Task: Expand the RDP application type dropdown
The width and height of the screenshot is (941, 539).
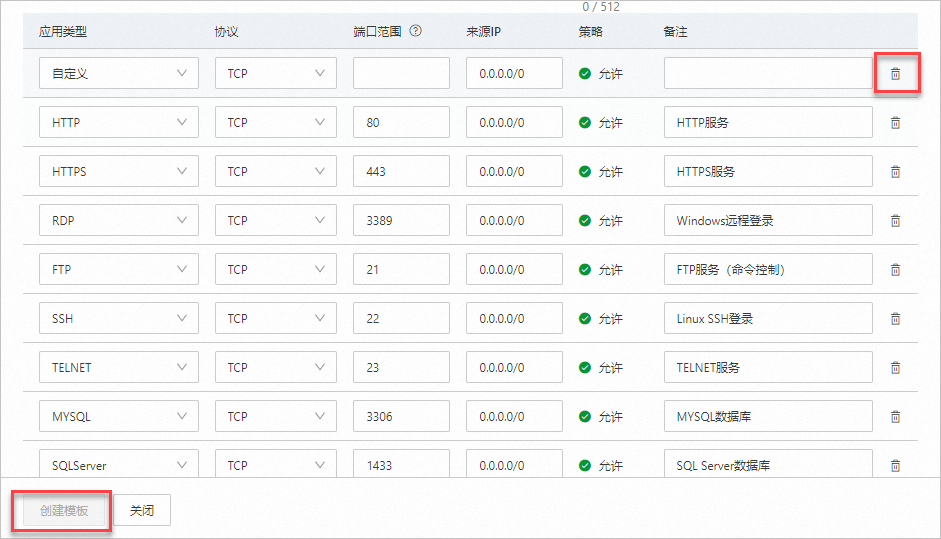Action: click(119, 220)
